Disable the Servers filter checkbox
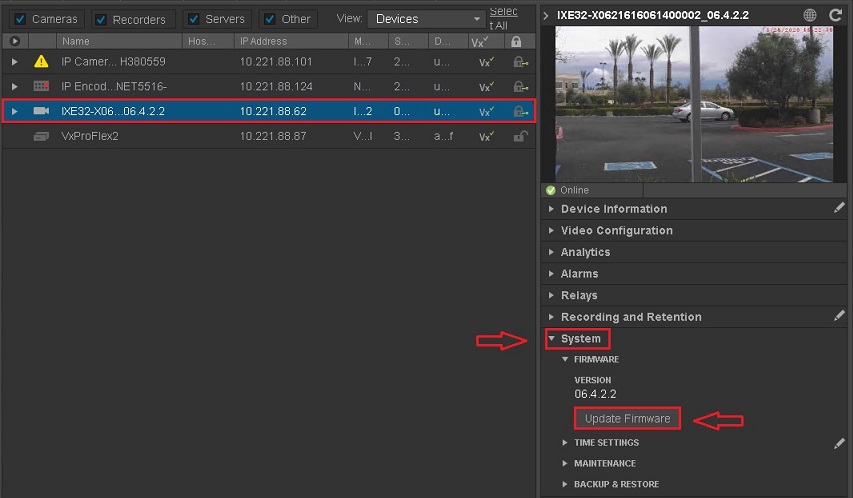 coord(194,19)
